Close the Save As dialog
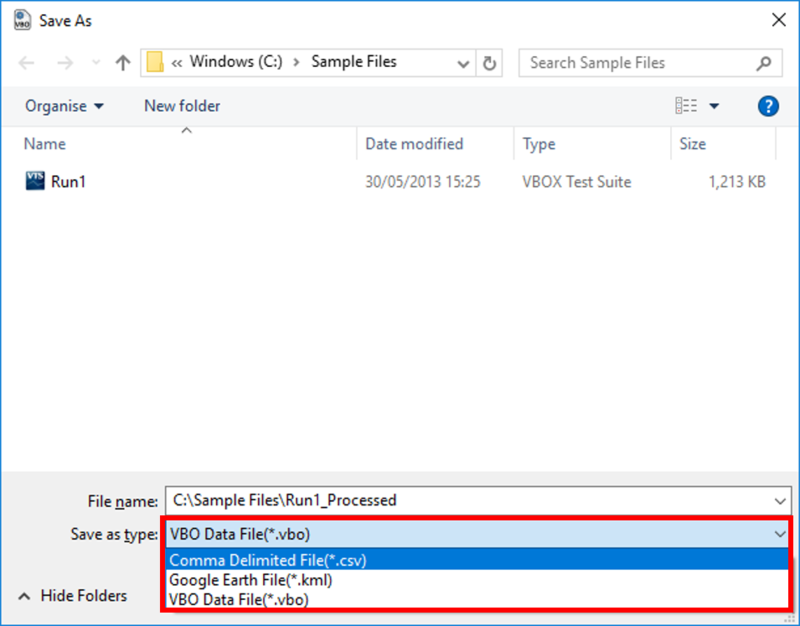This screenshot has width=800, height=626. [x=779, y=20]
